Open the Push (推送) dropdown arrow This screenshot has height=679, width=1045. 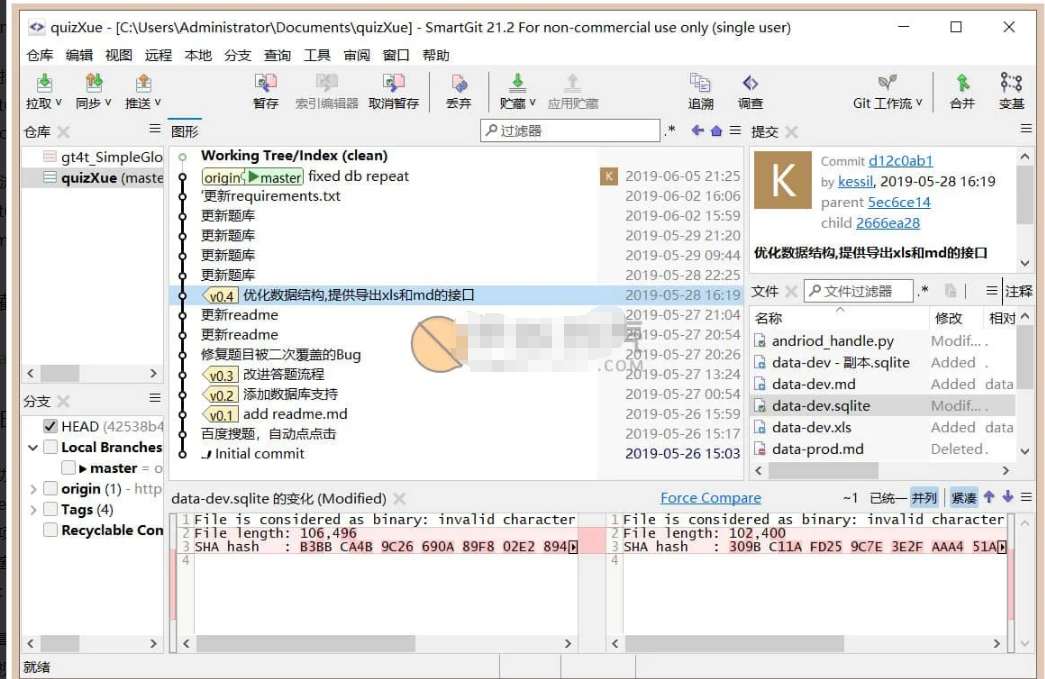click(x=157, y=103)
